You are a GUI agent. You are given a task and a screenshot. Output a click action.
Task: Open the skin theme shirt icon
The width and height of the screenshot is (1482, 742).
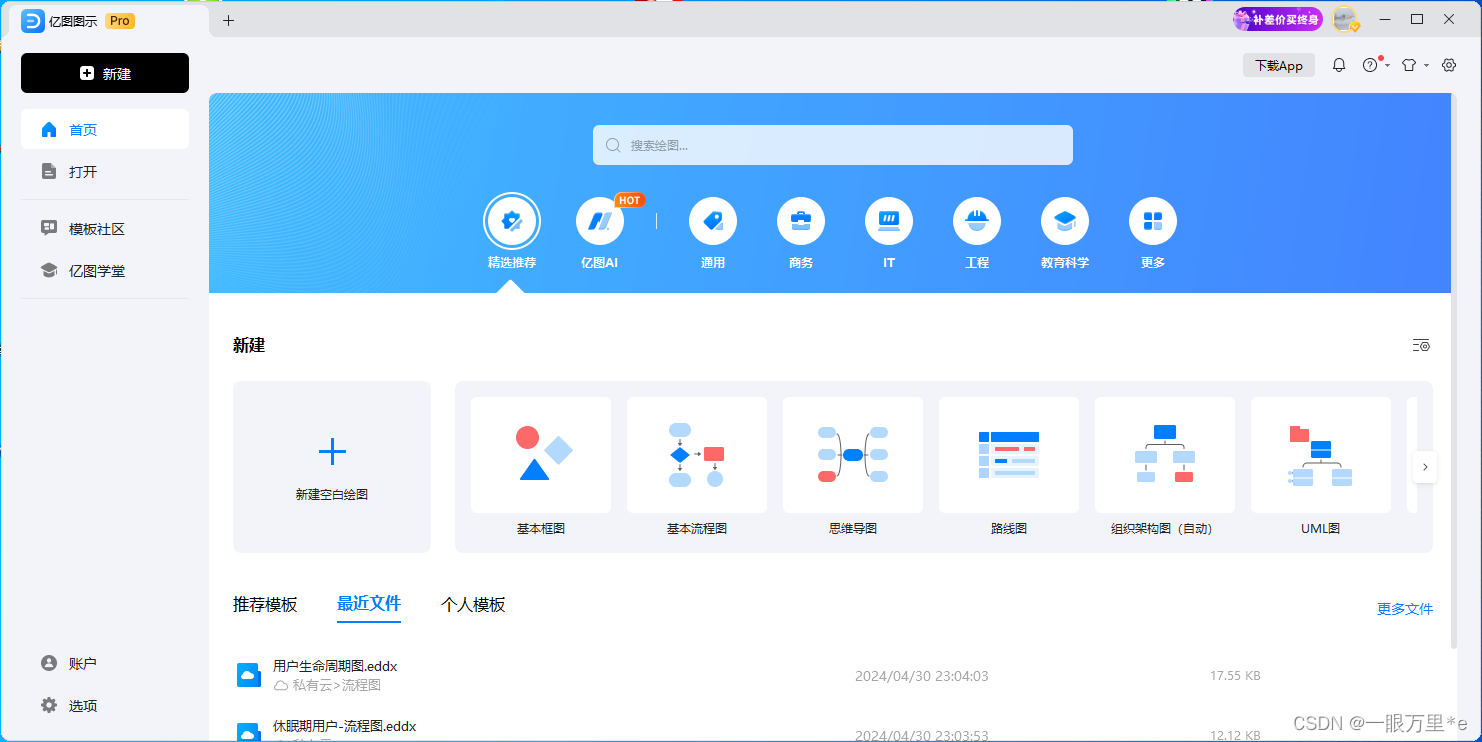click(x=1409, y=65)
